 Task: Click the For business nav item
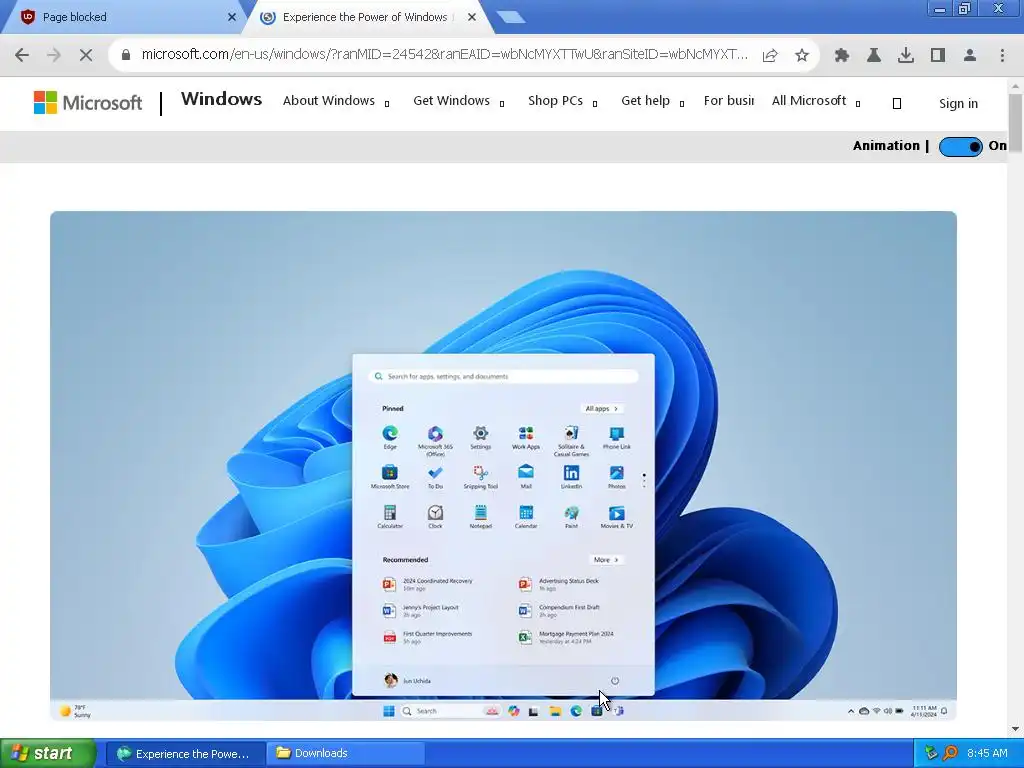point(728,101)
